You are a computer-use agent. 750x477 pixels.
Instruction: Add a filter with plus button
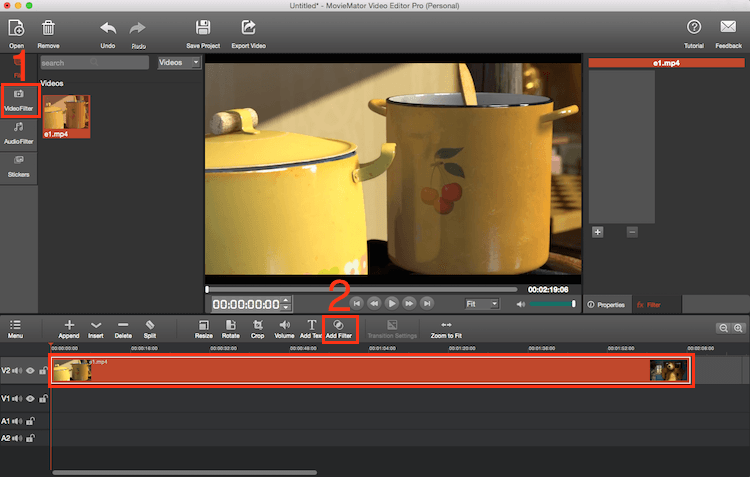(597, 232)
